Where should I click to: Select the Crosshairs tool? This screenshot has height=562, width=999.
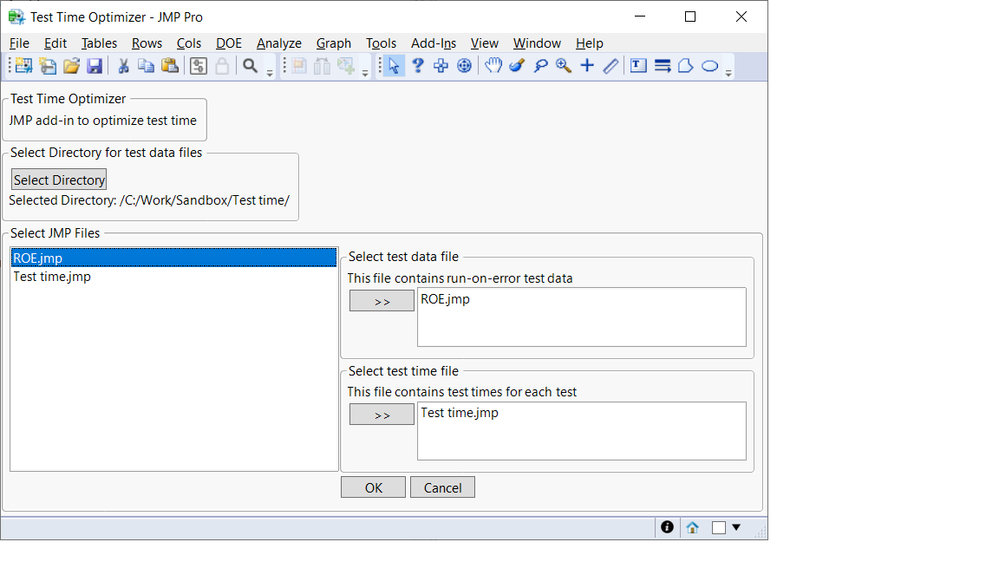click(587, 66)
